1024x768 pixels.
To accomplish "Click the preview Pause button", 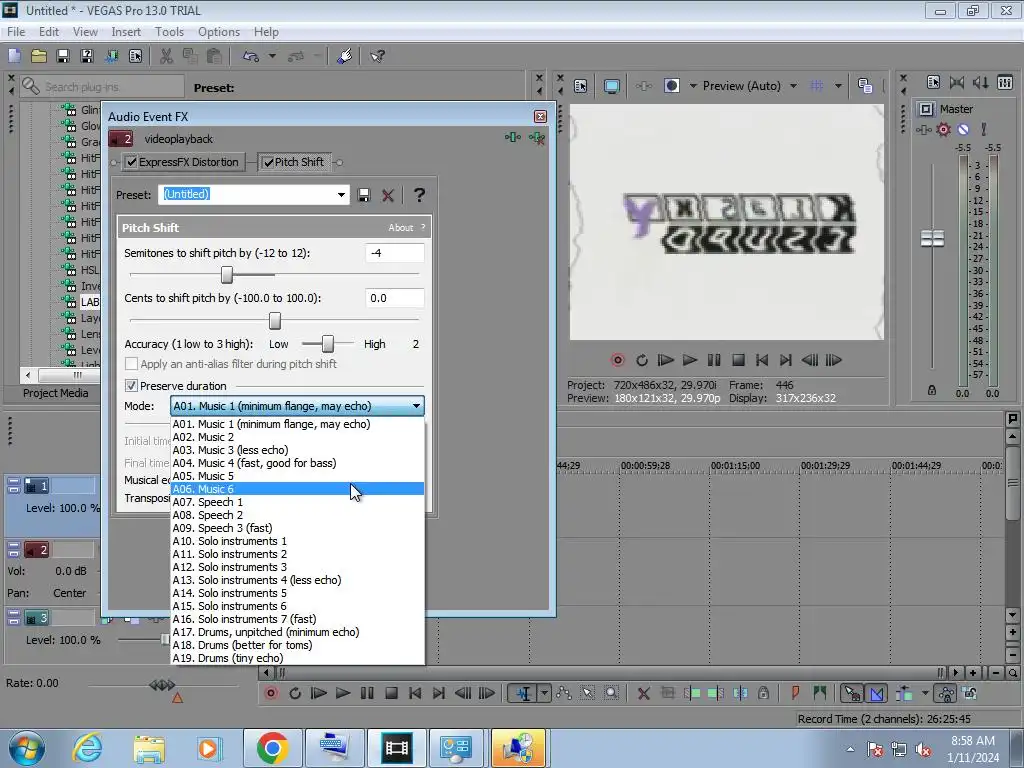I will point(714,360).
